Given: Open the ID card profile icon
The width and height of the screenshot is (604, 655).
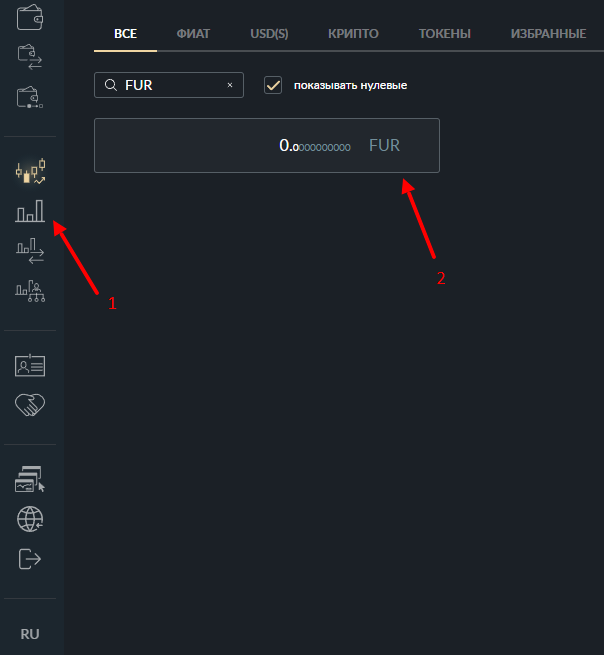Looking at the screenshot, I should [x=30, y=366].
